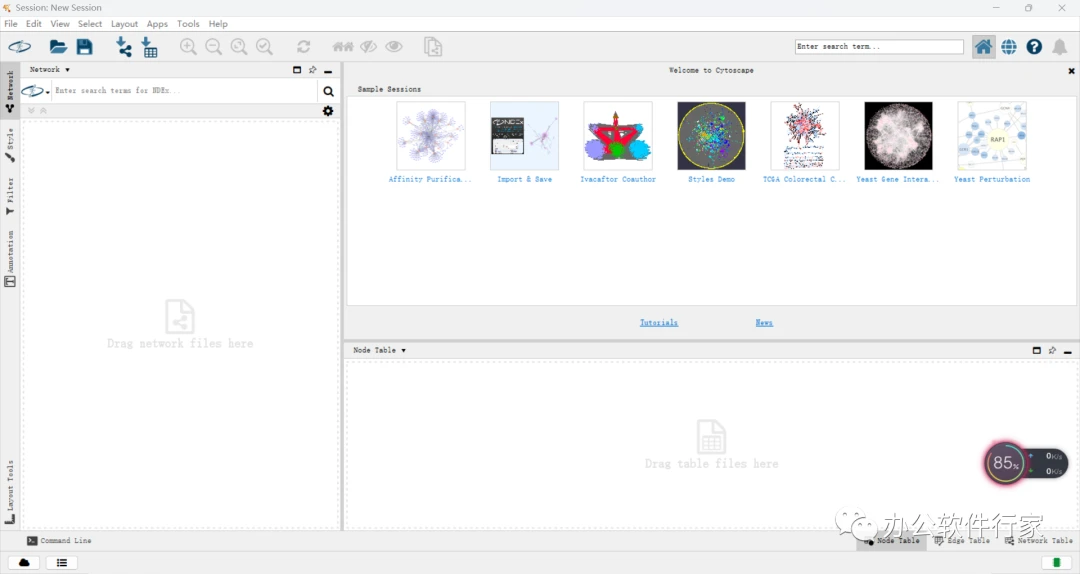This screenshot has width=1080, height=574.
Task: View notifications bell icon
Action: pyautogui.click(x=1060, y=47)
